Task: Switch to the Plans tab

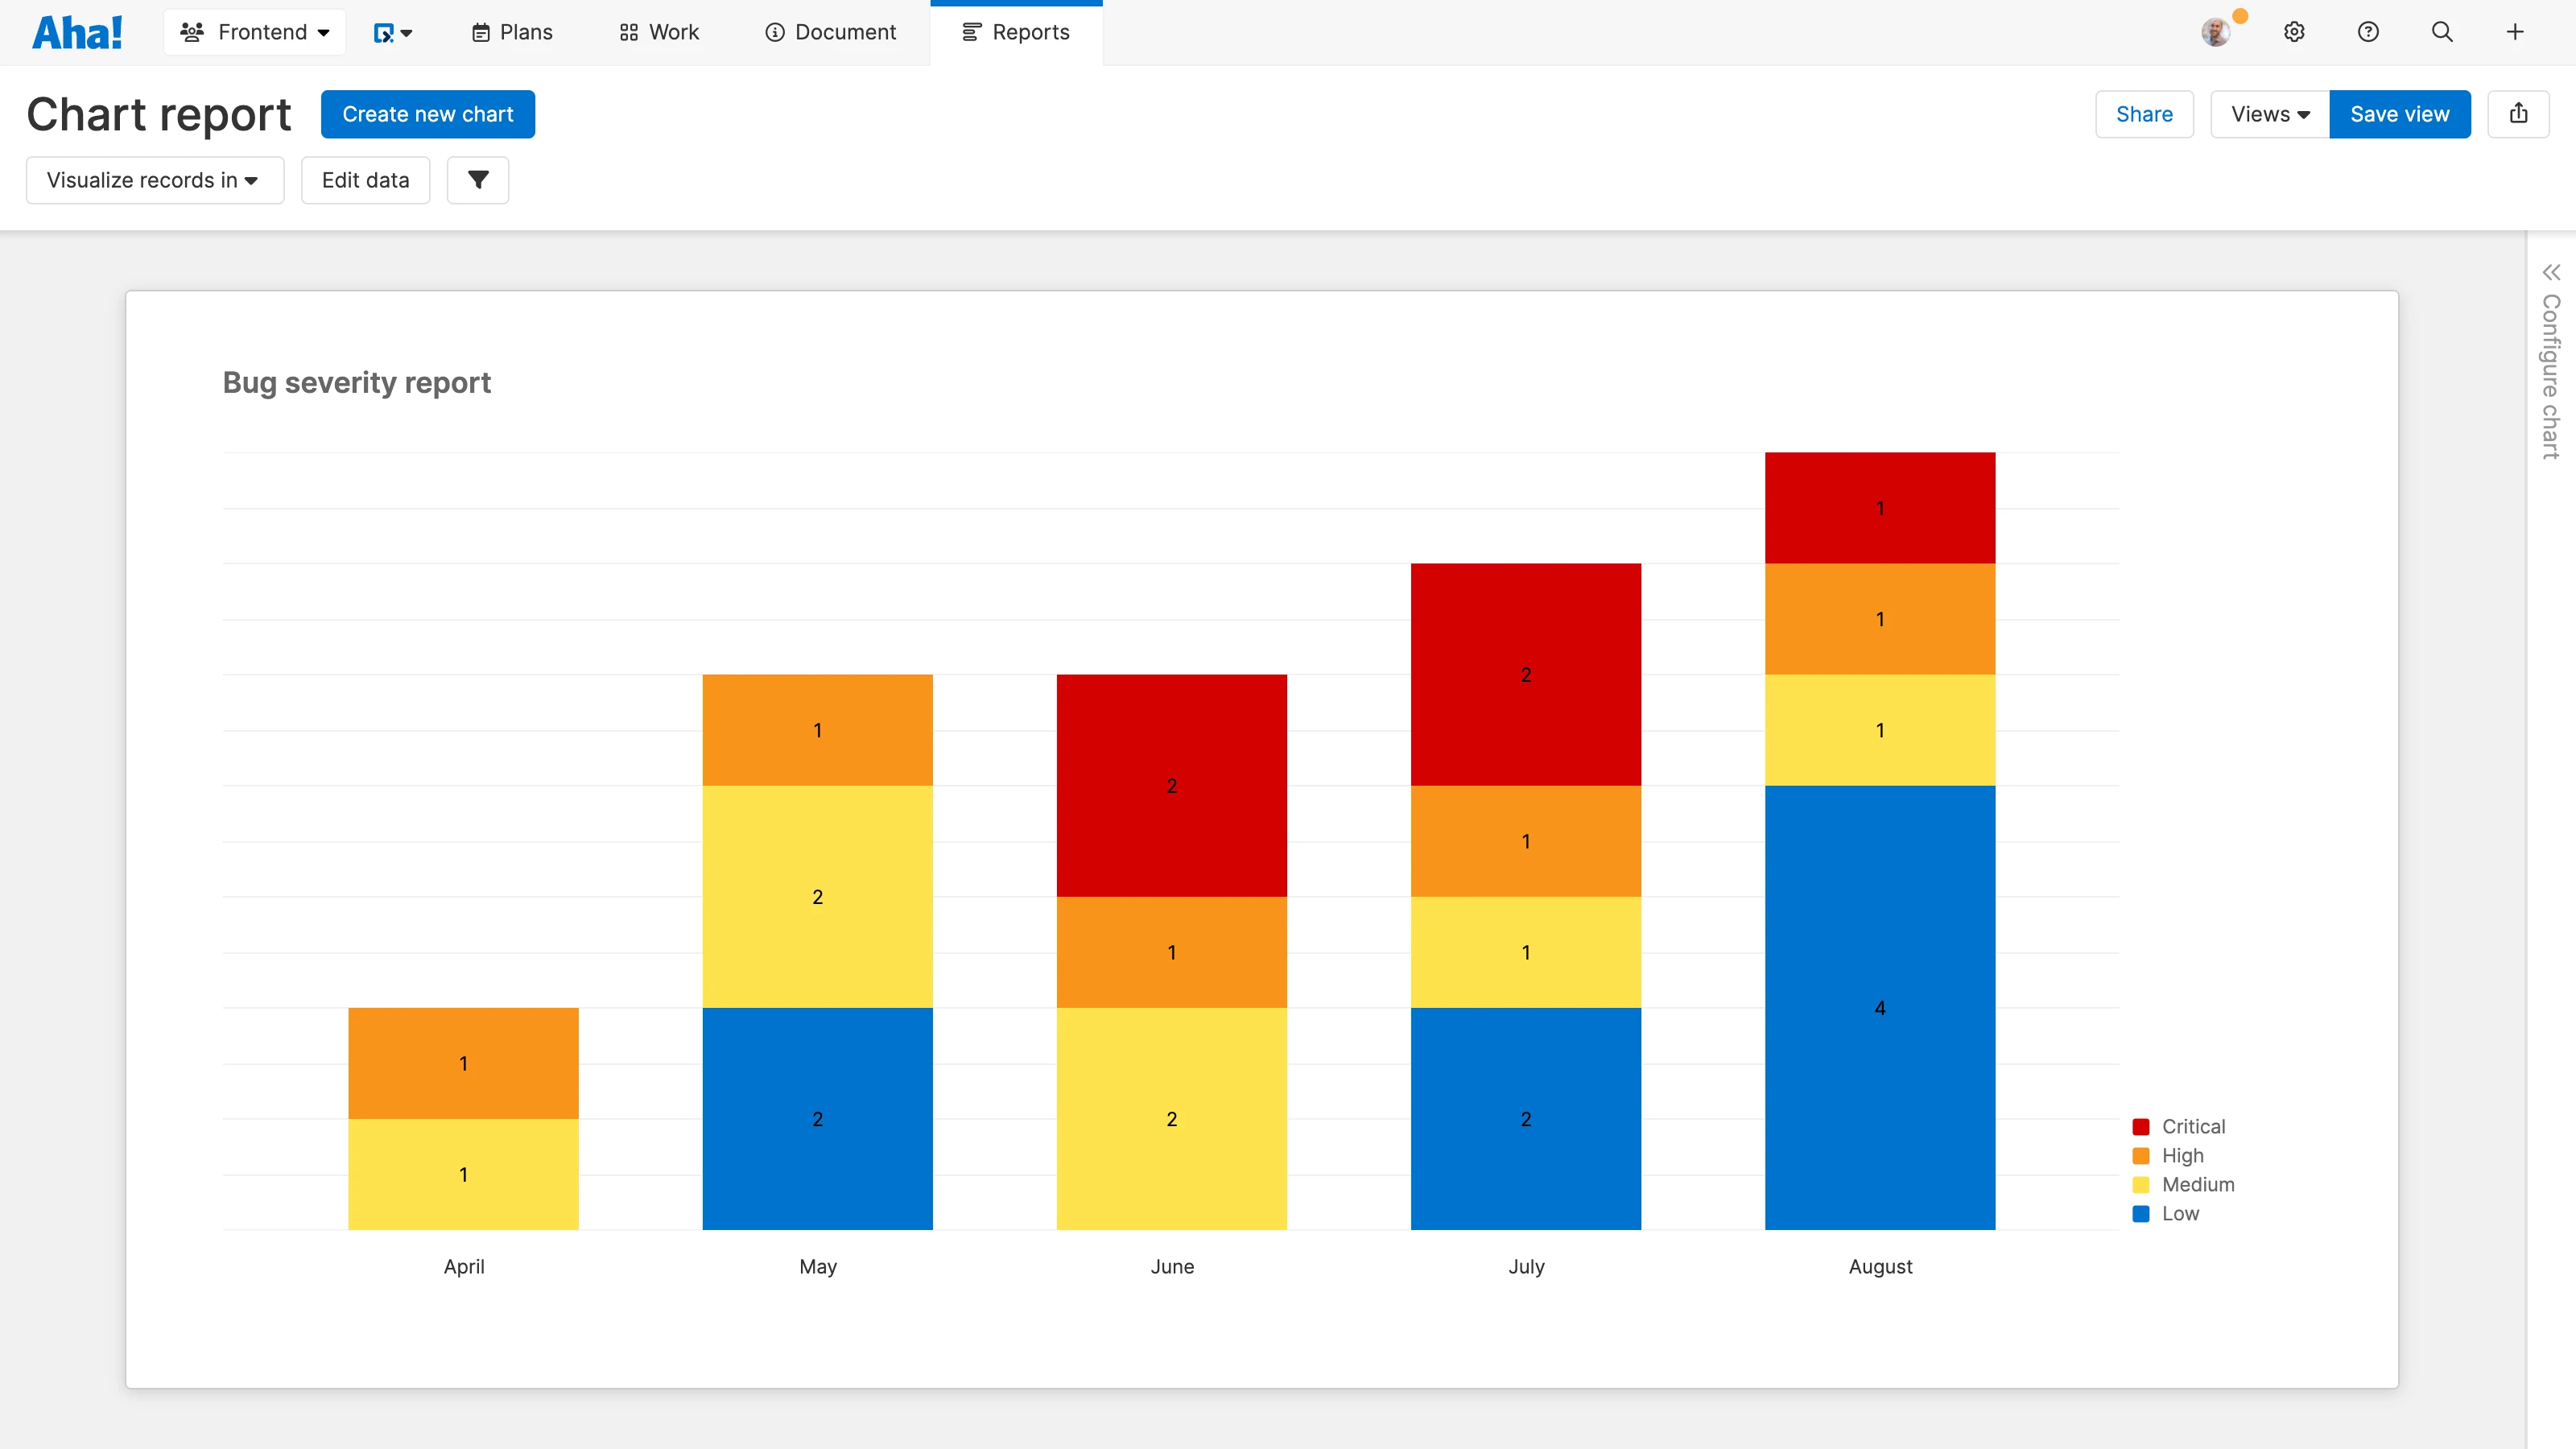Action: coord(512,32)
